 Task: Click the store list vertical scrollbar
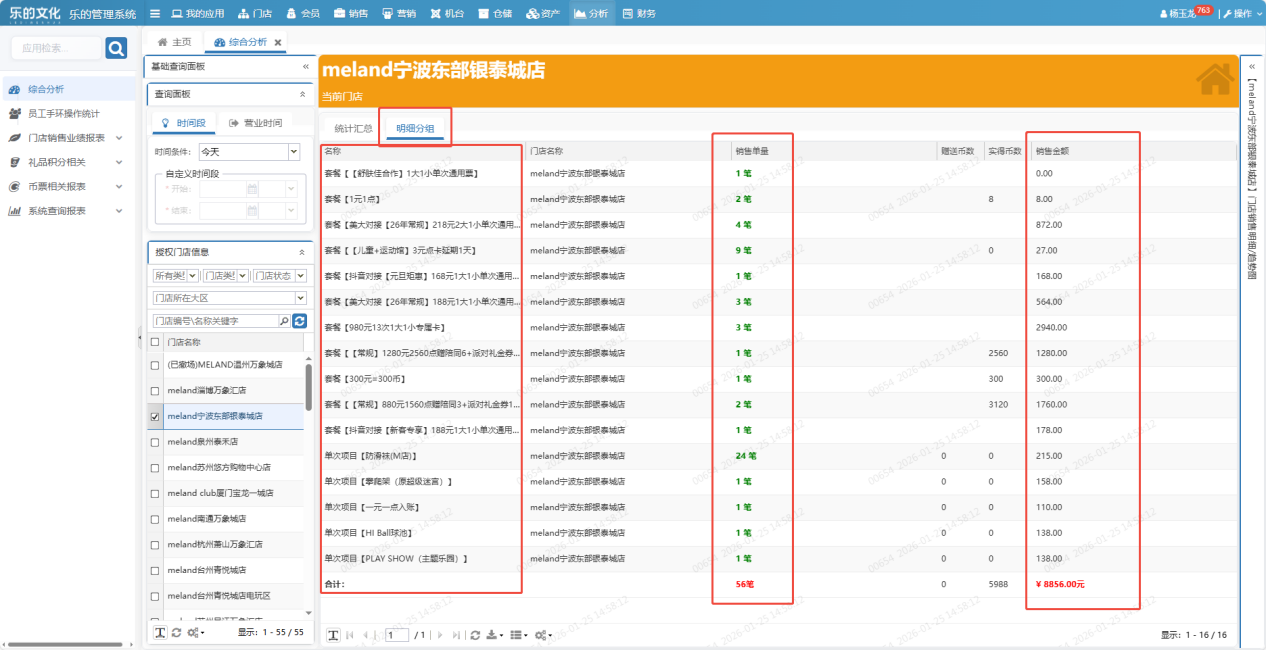[308, 387]
